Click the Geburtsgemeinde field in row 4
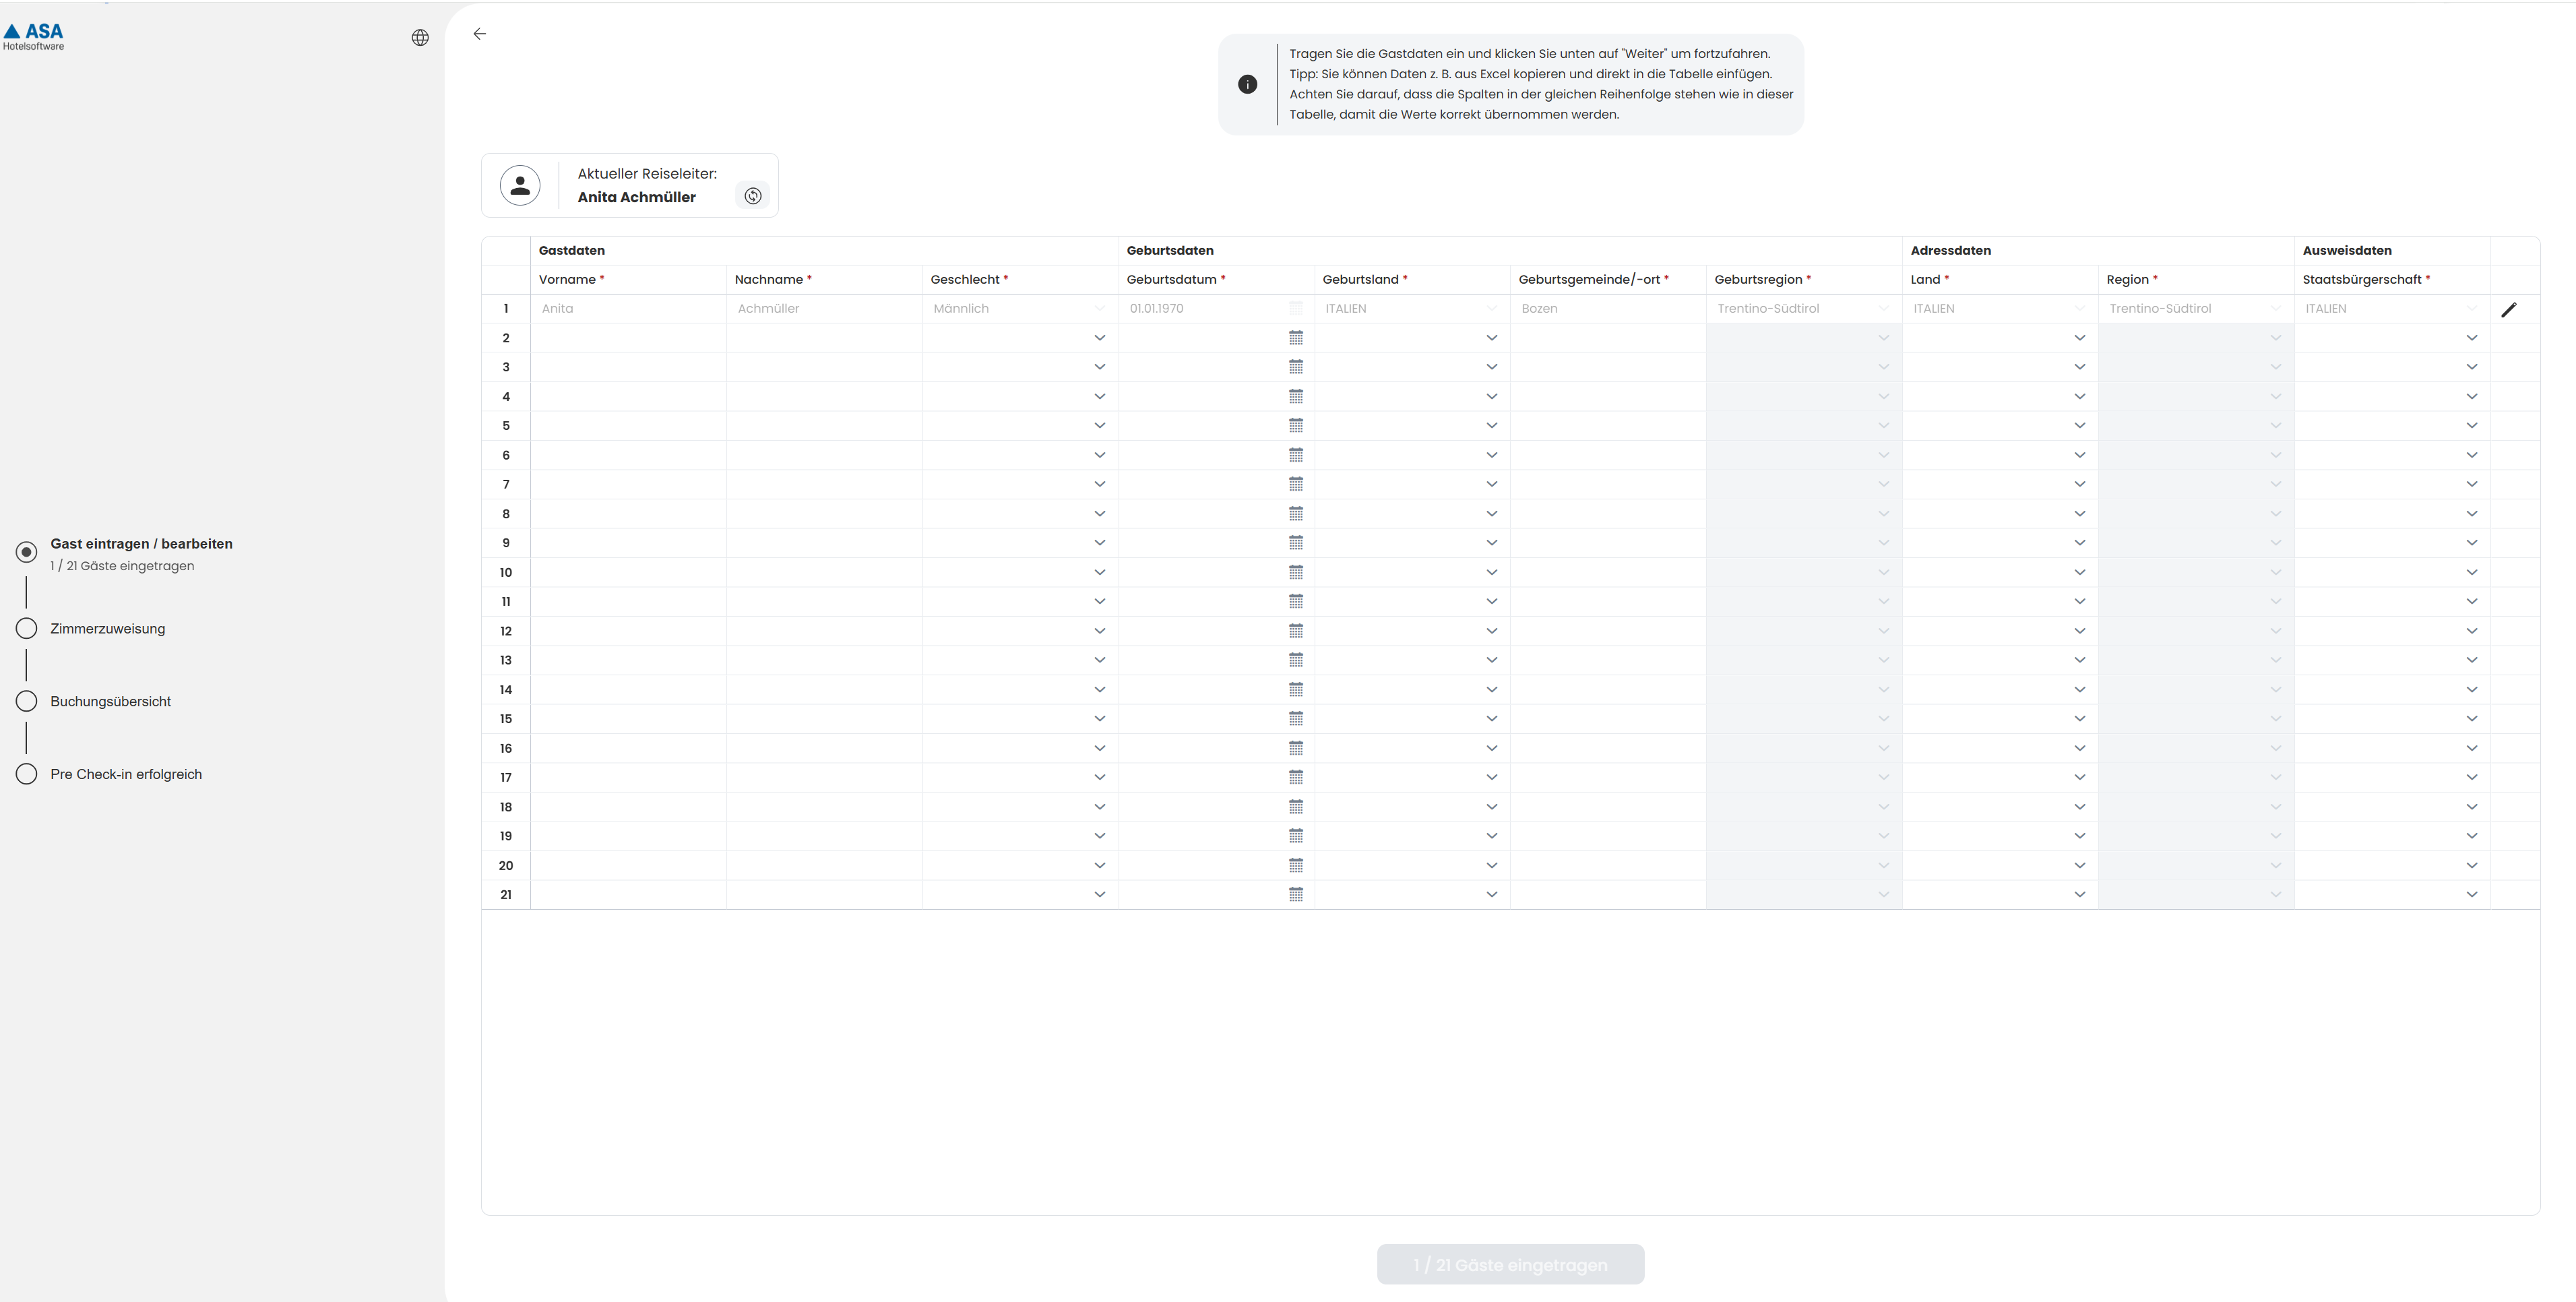This screenshot has width=2576, height=1302. (x=1607, y=397)
